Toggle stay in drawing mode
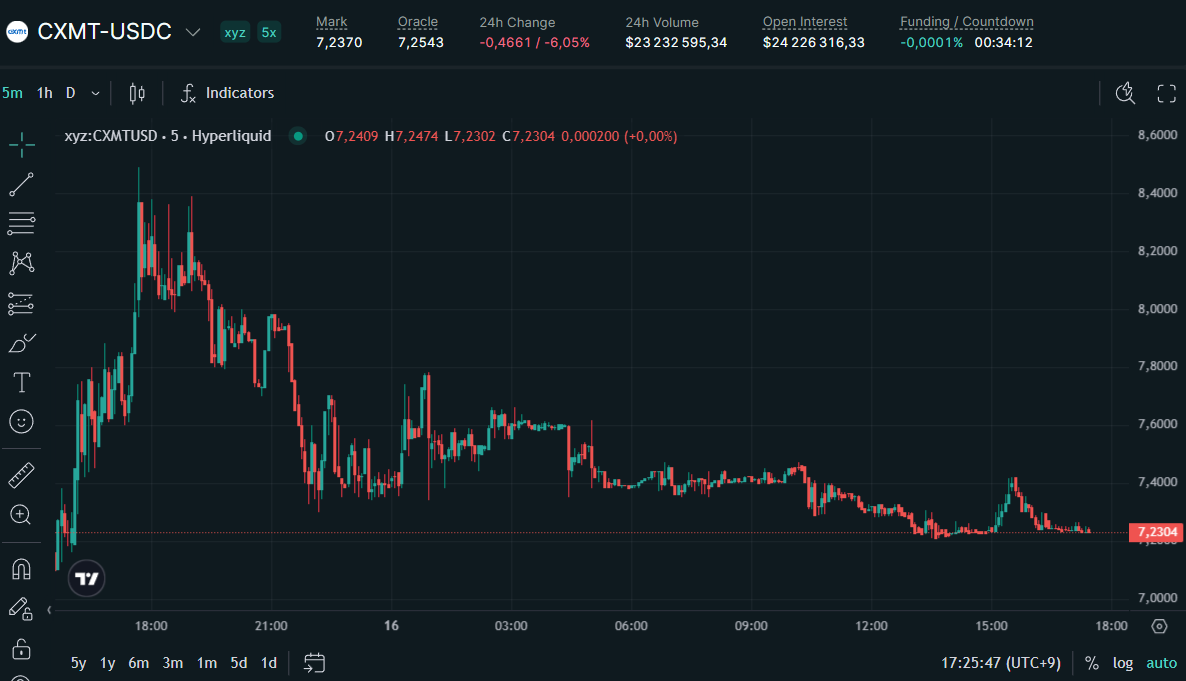 [x=21, y=609]
